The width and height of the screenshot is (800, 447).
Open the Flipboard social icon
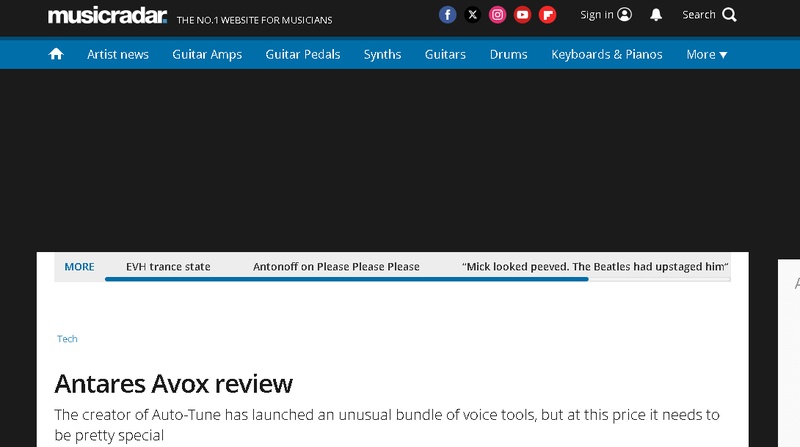[547, 15]
